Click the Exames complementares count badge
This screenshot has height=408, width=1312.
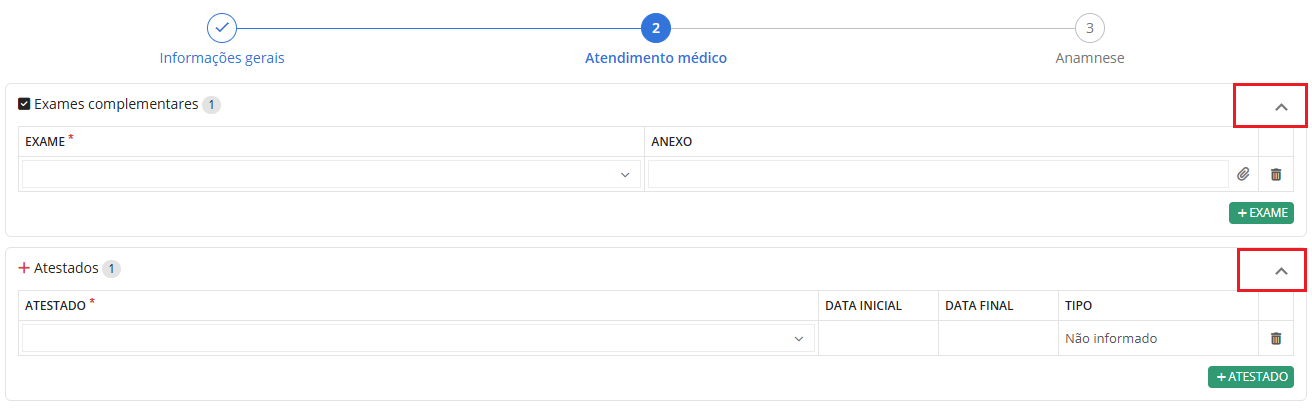(x=212, y=104)
